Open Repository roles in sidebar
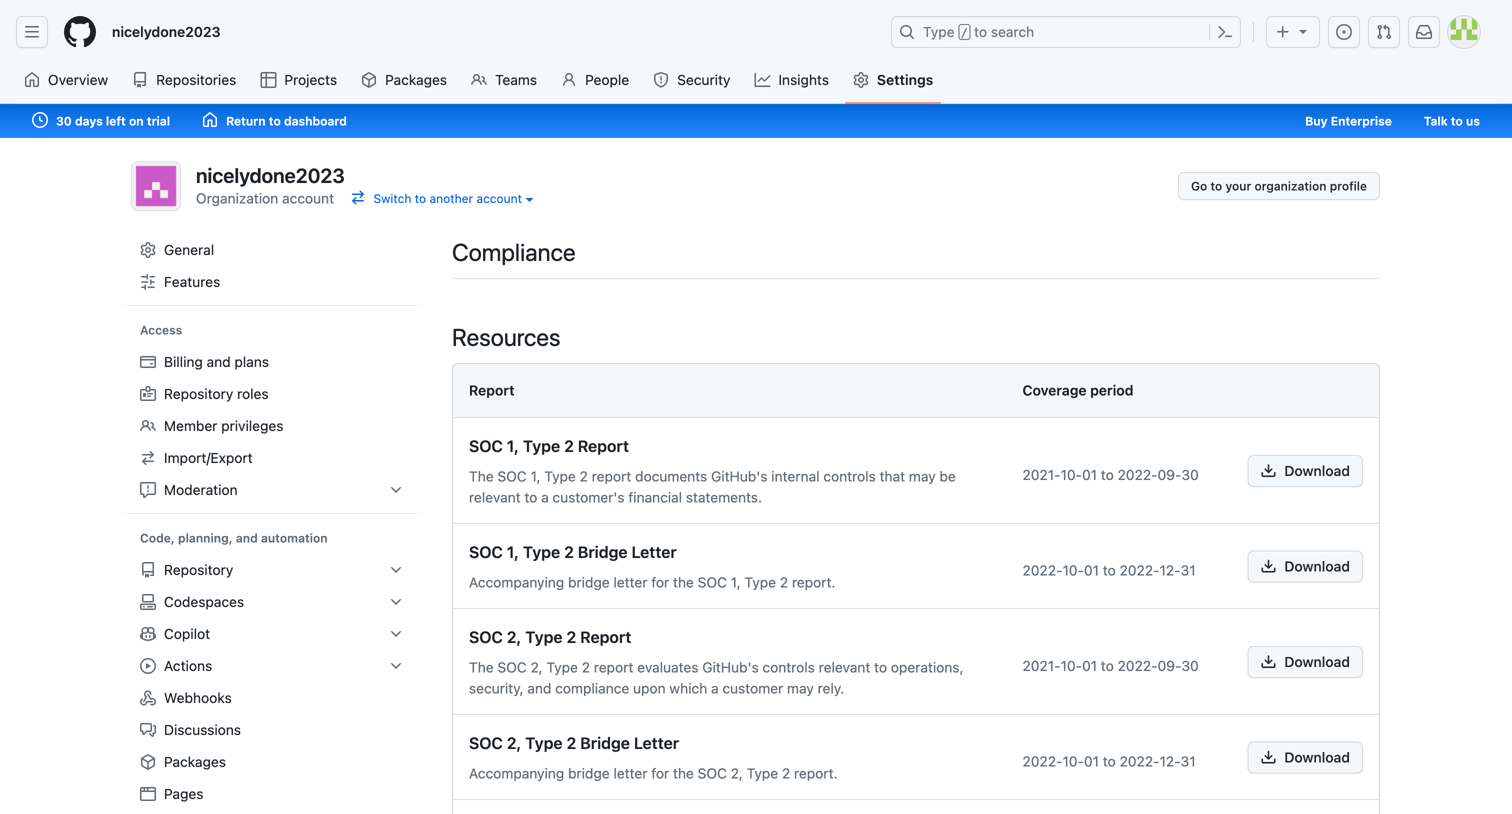 [x=272, y=394]
